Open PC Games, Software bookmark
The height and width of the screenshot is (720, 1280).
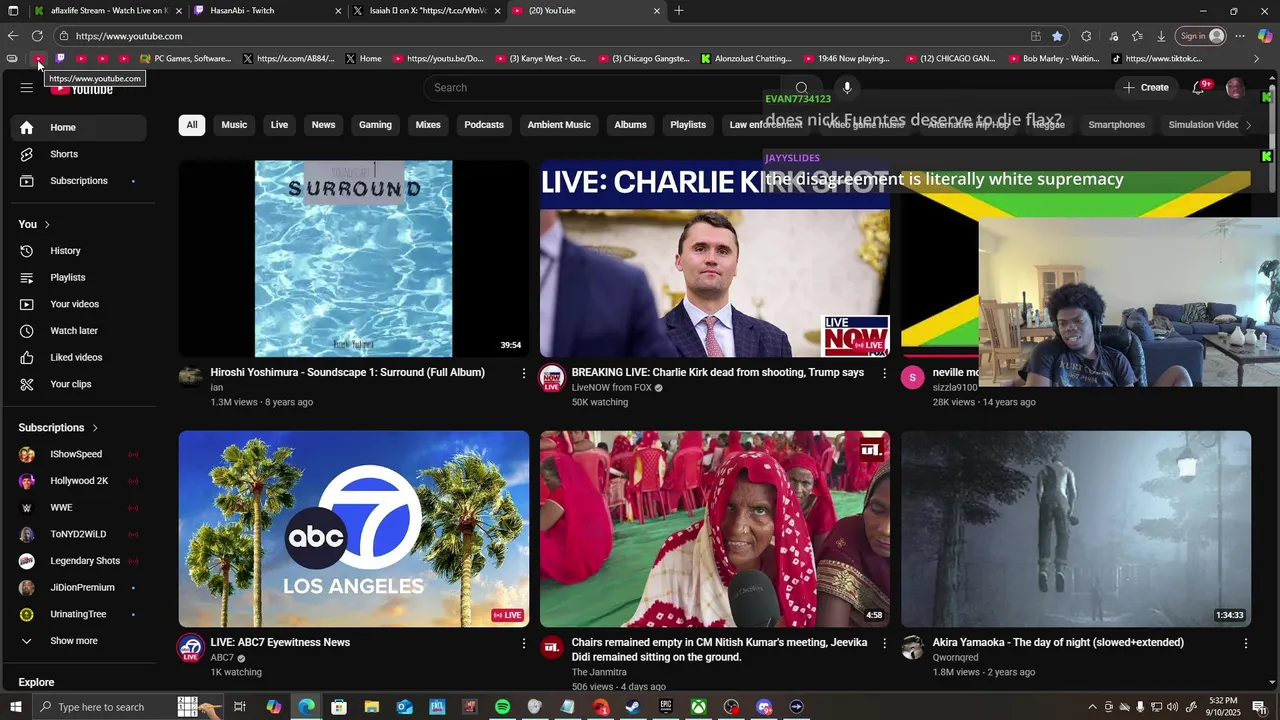coord(186,59)
